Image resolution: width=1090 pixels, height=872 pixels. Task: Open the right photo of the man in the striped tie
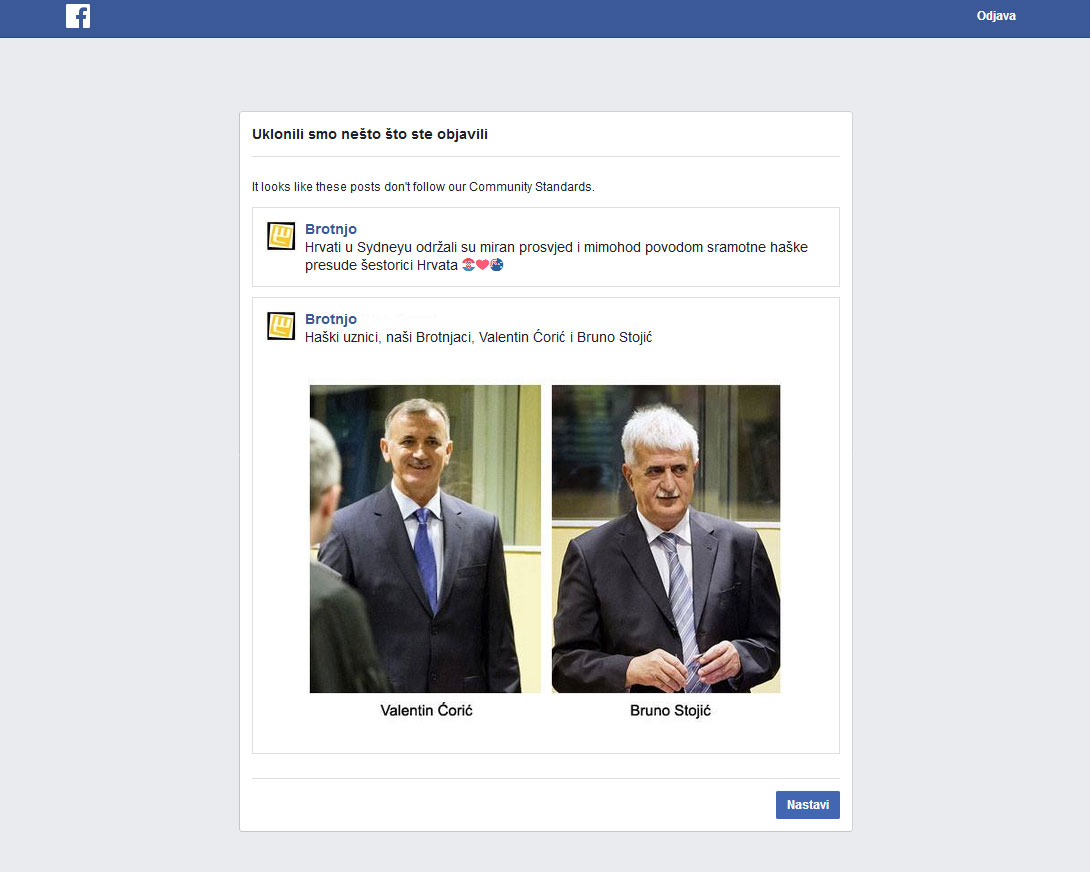[666, 540]
